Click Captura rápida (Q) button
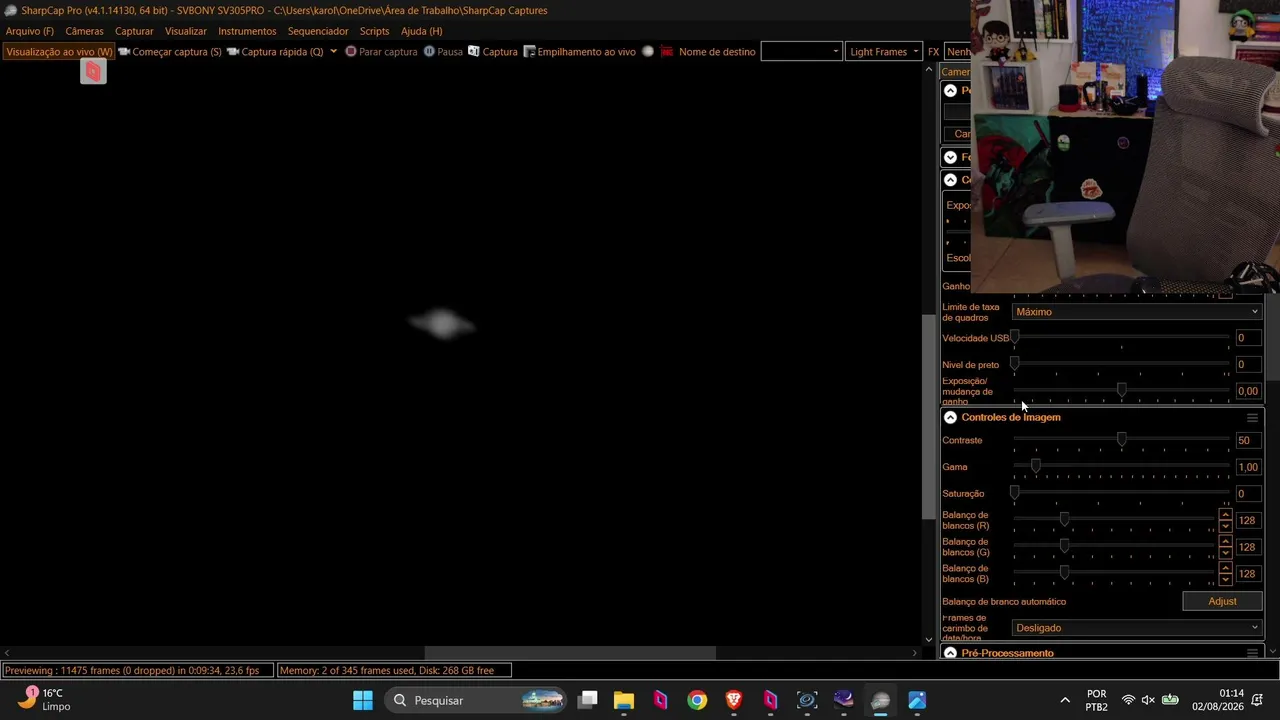 click(x=275, y=51)
